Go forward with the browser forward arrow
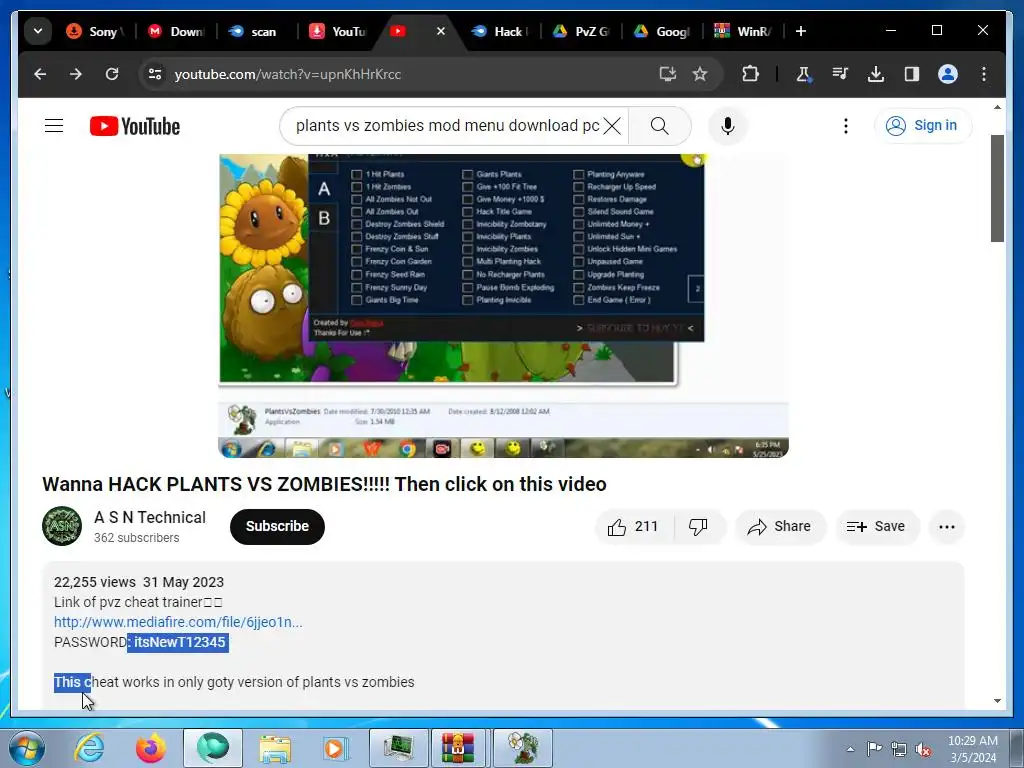Viewport: 1024px width, 768px height. (x=76, y=74)
